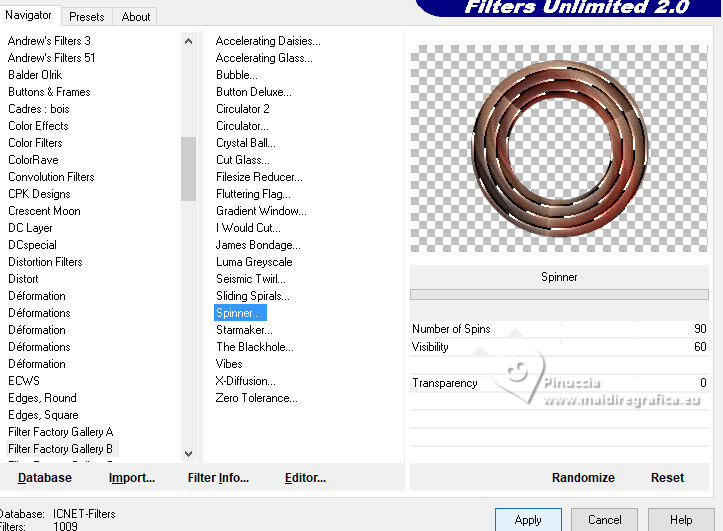
Task: Choose Crystal Ball filter
Action: (x=246, y=143)
